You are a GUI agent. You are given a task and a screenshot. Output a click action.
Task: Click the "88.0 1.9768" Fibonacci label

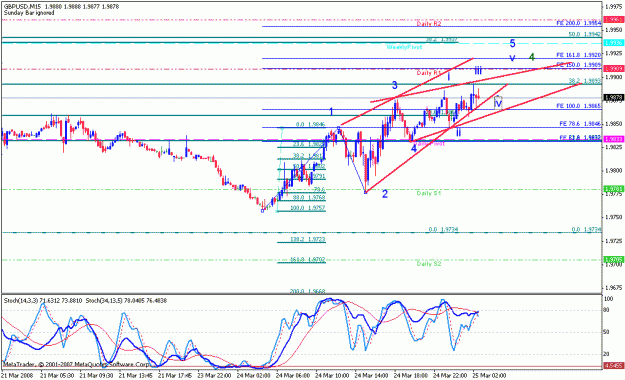(309, 197)
